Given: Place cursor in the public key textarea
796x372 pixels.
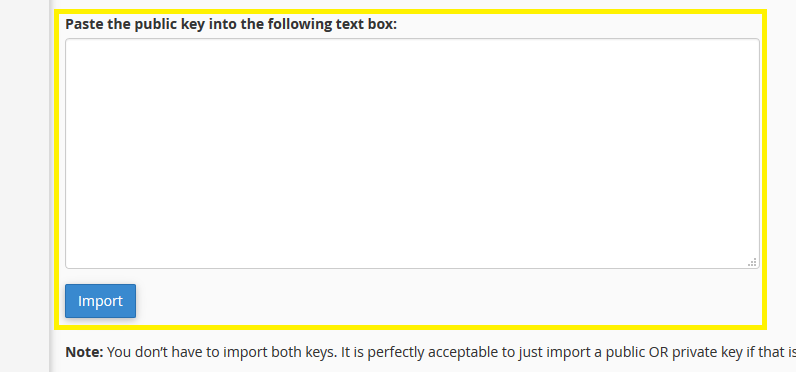Looking at the screenshot, I should click(412, 153).
